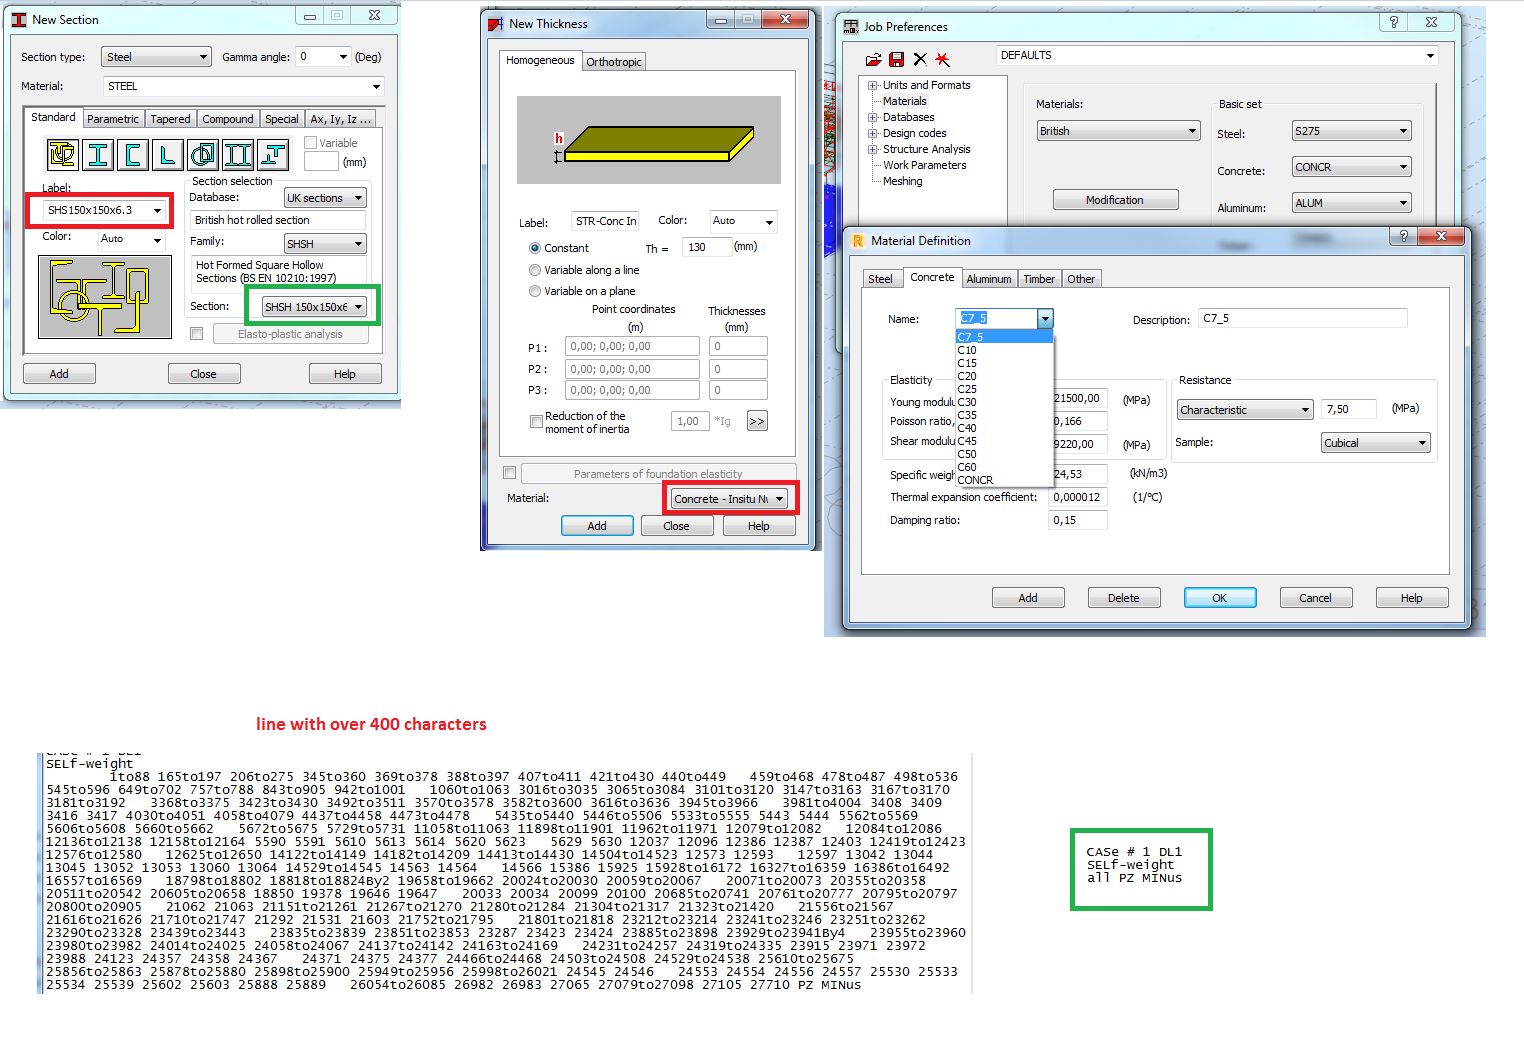Image resolution: width=1524 pixels, height=1045 pixels.
Task: Select the L-angle section shape icon
Action: [x=166, y=154]
